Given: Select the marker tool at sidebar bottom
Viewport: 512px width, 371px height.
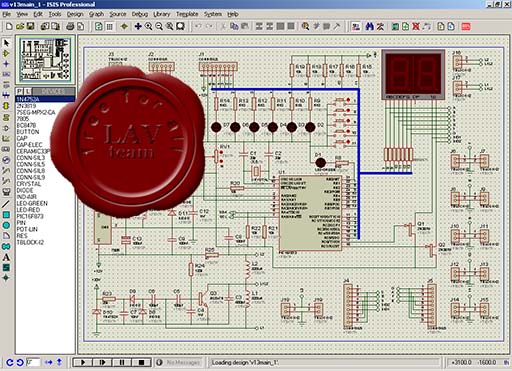Looking at the screenshot, I should 6,278.
